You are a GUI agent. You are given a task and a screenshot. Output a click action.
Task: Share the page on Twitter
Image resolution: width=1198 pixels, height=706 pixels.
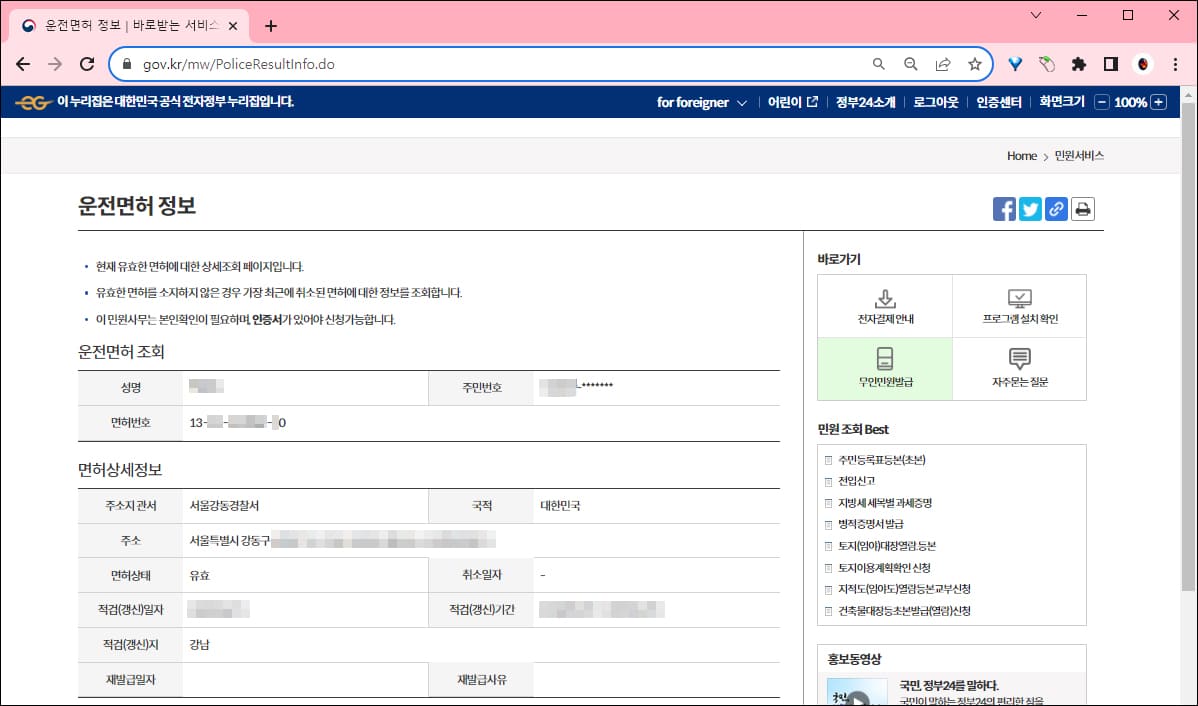click(x=1030, y=209)
